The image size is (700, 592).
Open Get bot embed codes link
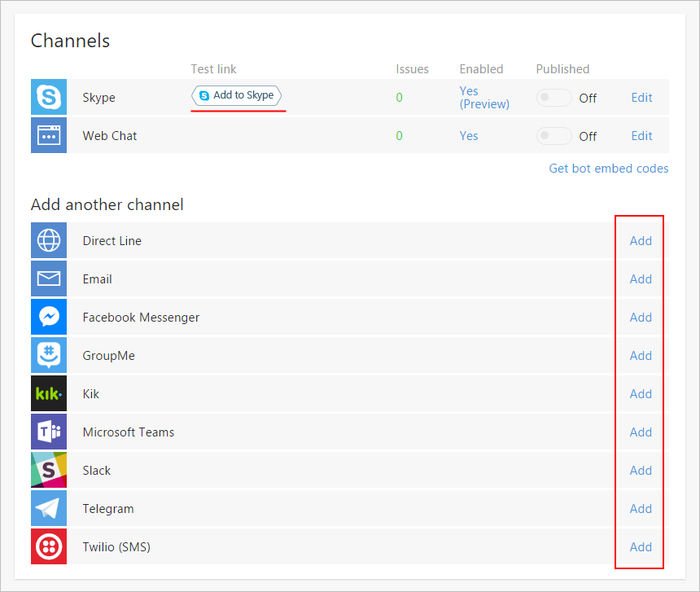click(608, 169)
